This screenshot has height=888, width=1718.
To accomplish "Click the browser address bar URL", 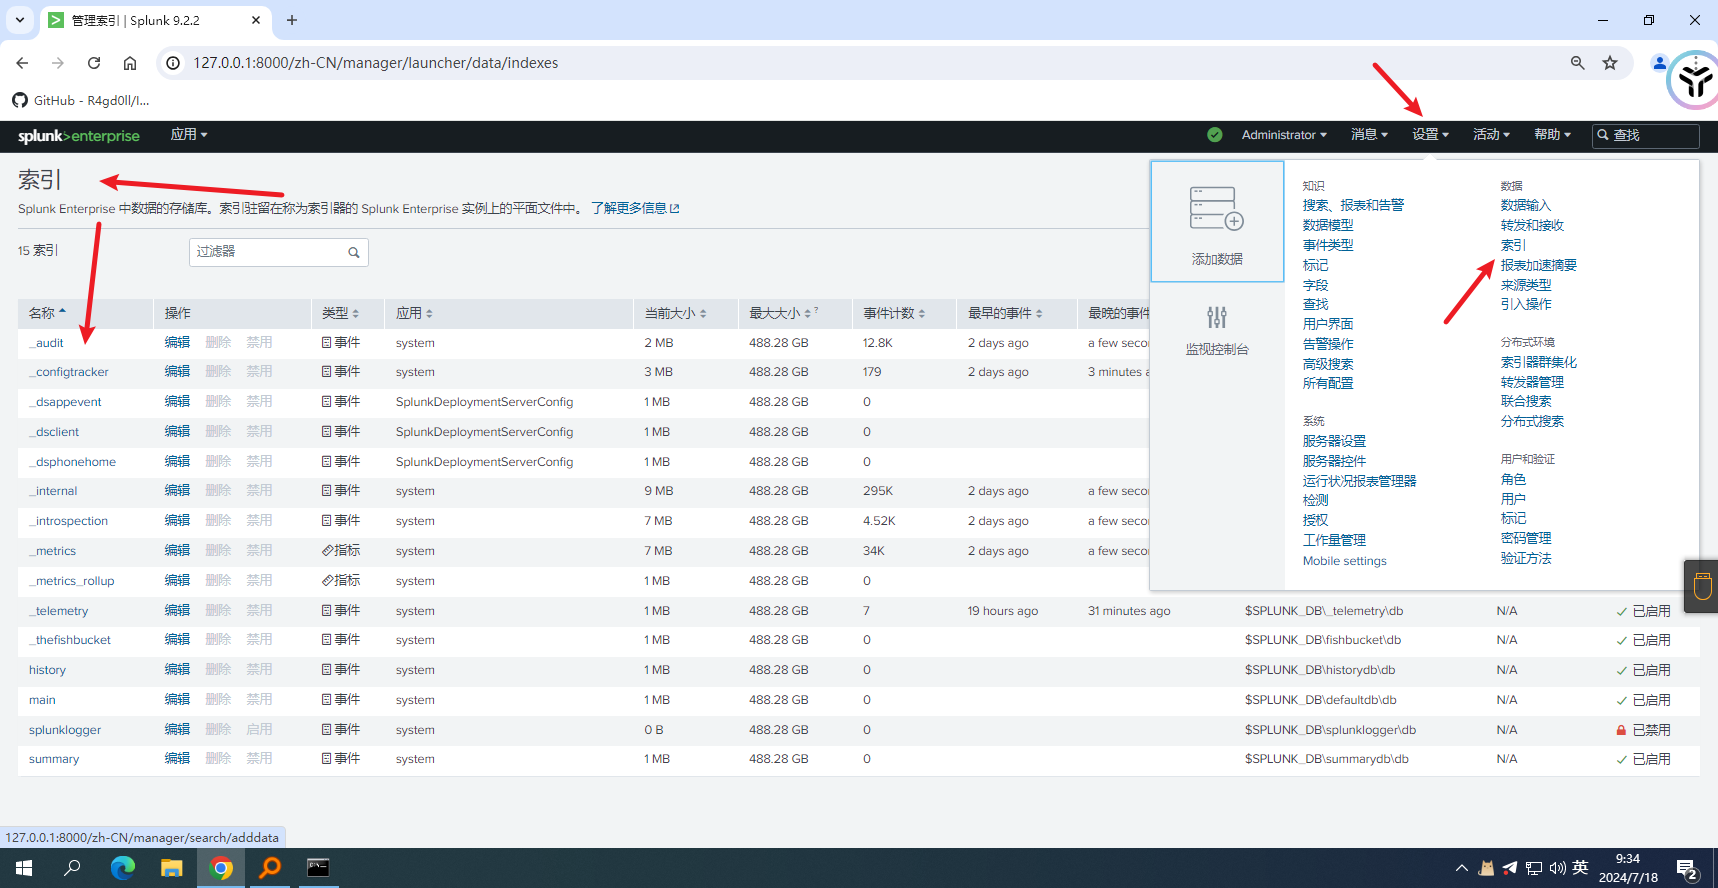I will (376, 63).
